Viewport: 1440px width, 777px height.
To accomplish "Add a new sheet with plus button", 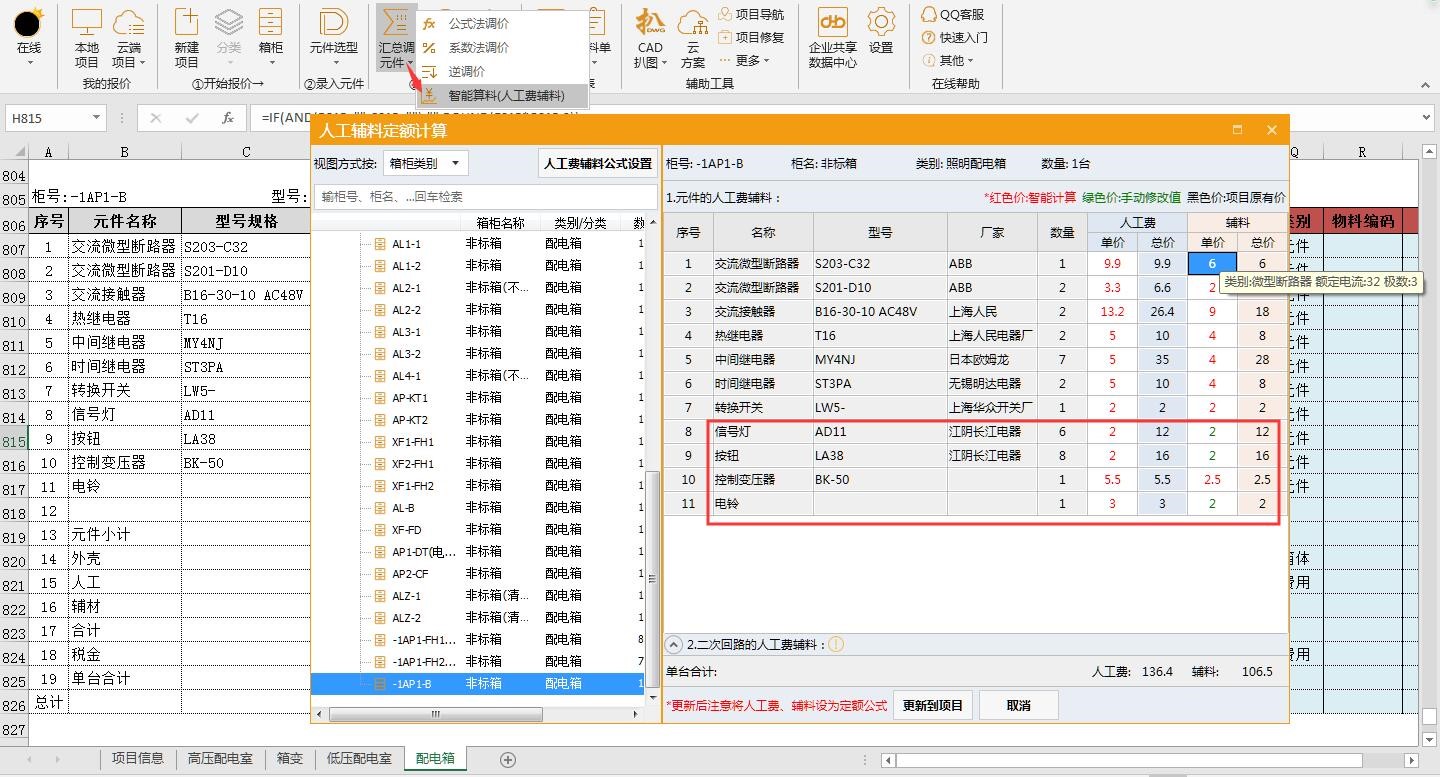I will pyautogui.click(x=508, y=760).
